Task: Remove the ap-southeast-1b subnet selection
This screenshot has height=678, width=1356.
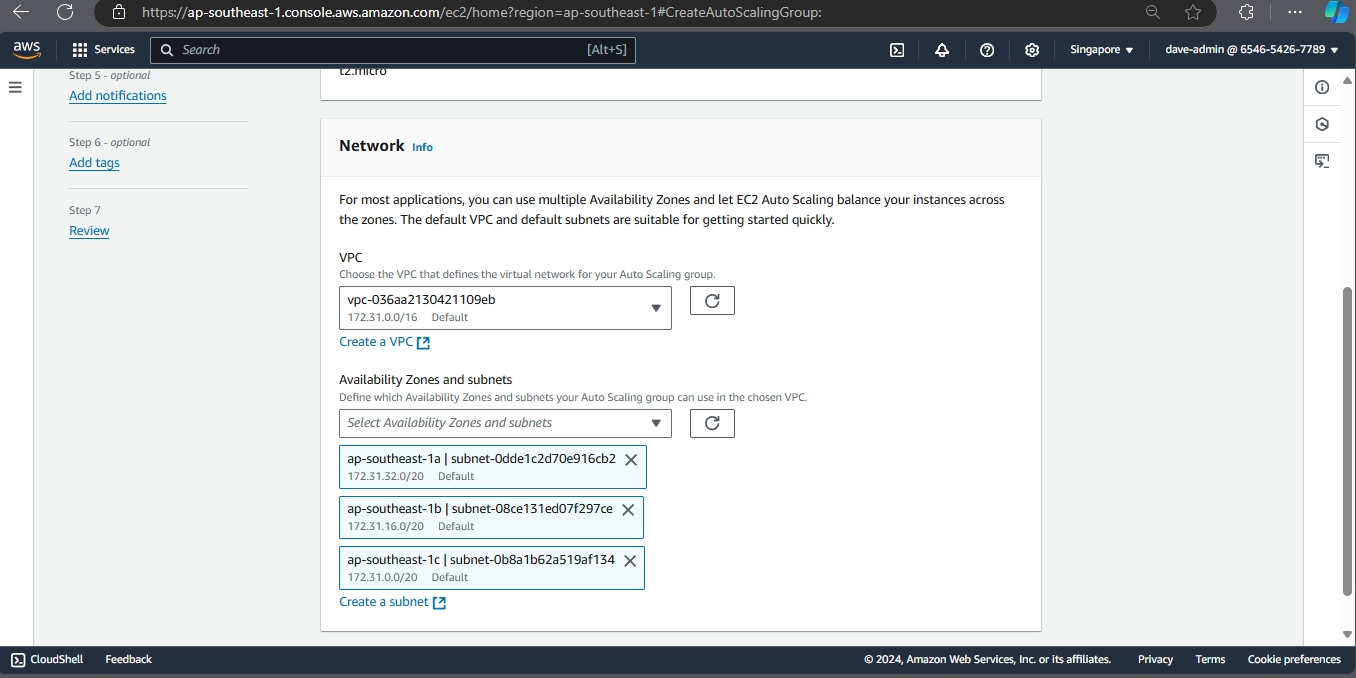Action: (628, 510)
